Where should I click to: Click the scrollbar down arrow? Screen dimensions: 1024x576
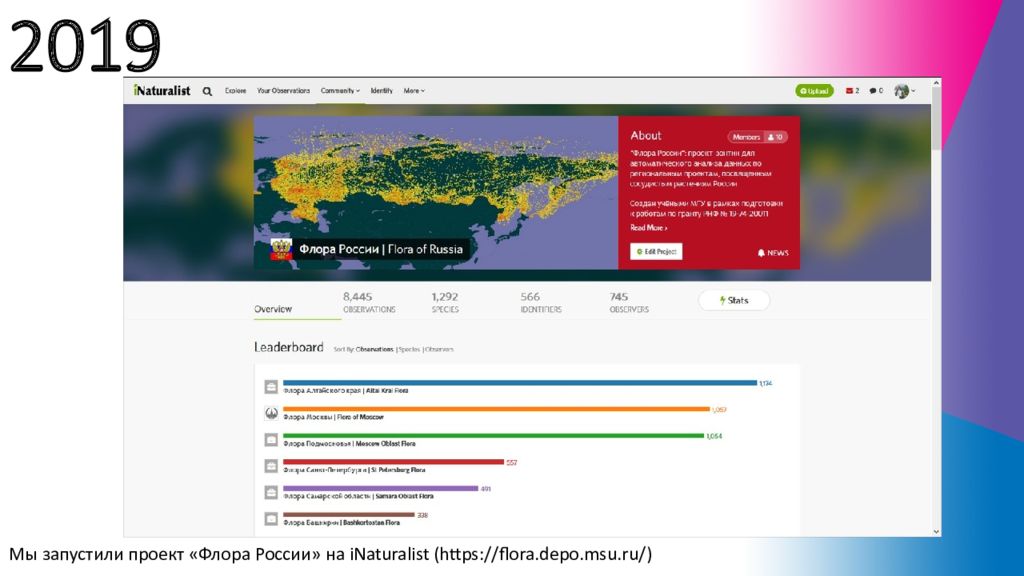936,532
